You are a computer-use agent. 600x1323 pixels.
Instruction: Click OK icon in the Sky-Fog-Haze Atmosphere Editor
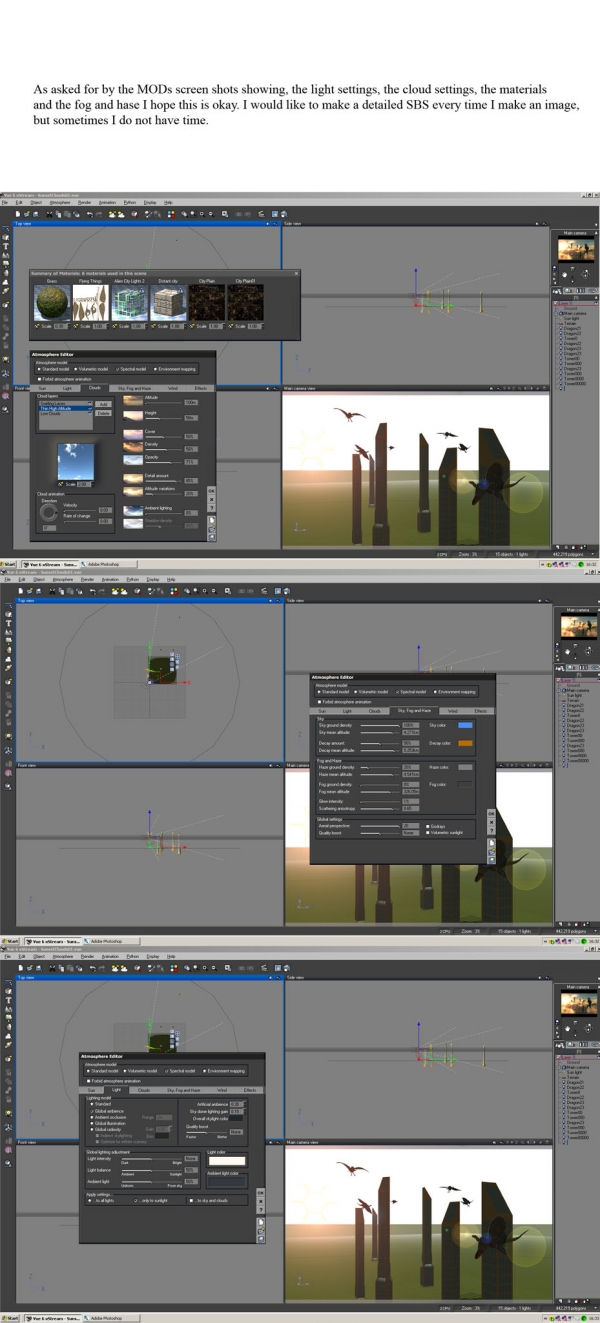491,813
